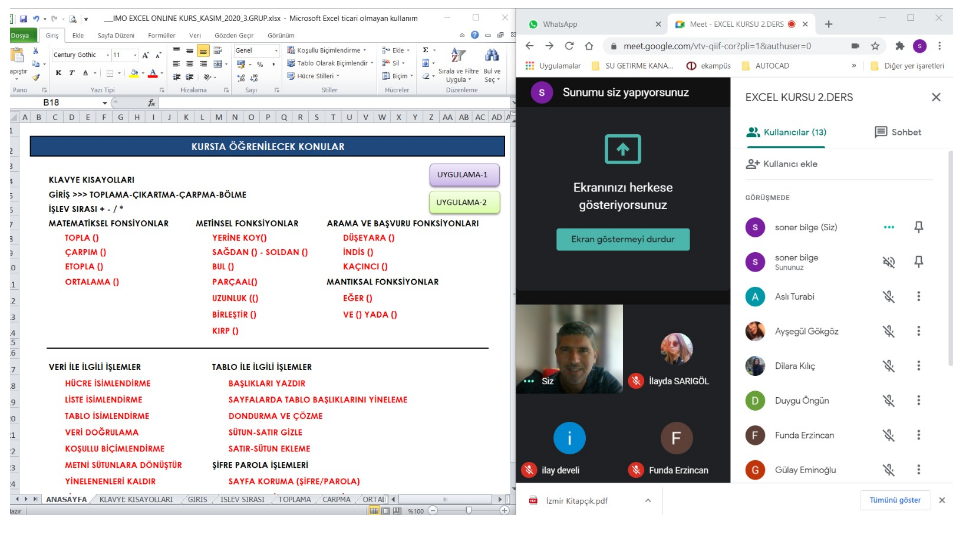
Task: Open the font size dropdown
Action: (135, 55)
